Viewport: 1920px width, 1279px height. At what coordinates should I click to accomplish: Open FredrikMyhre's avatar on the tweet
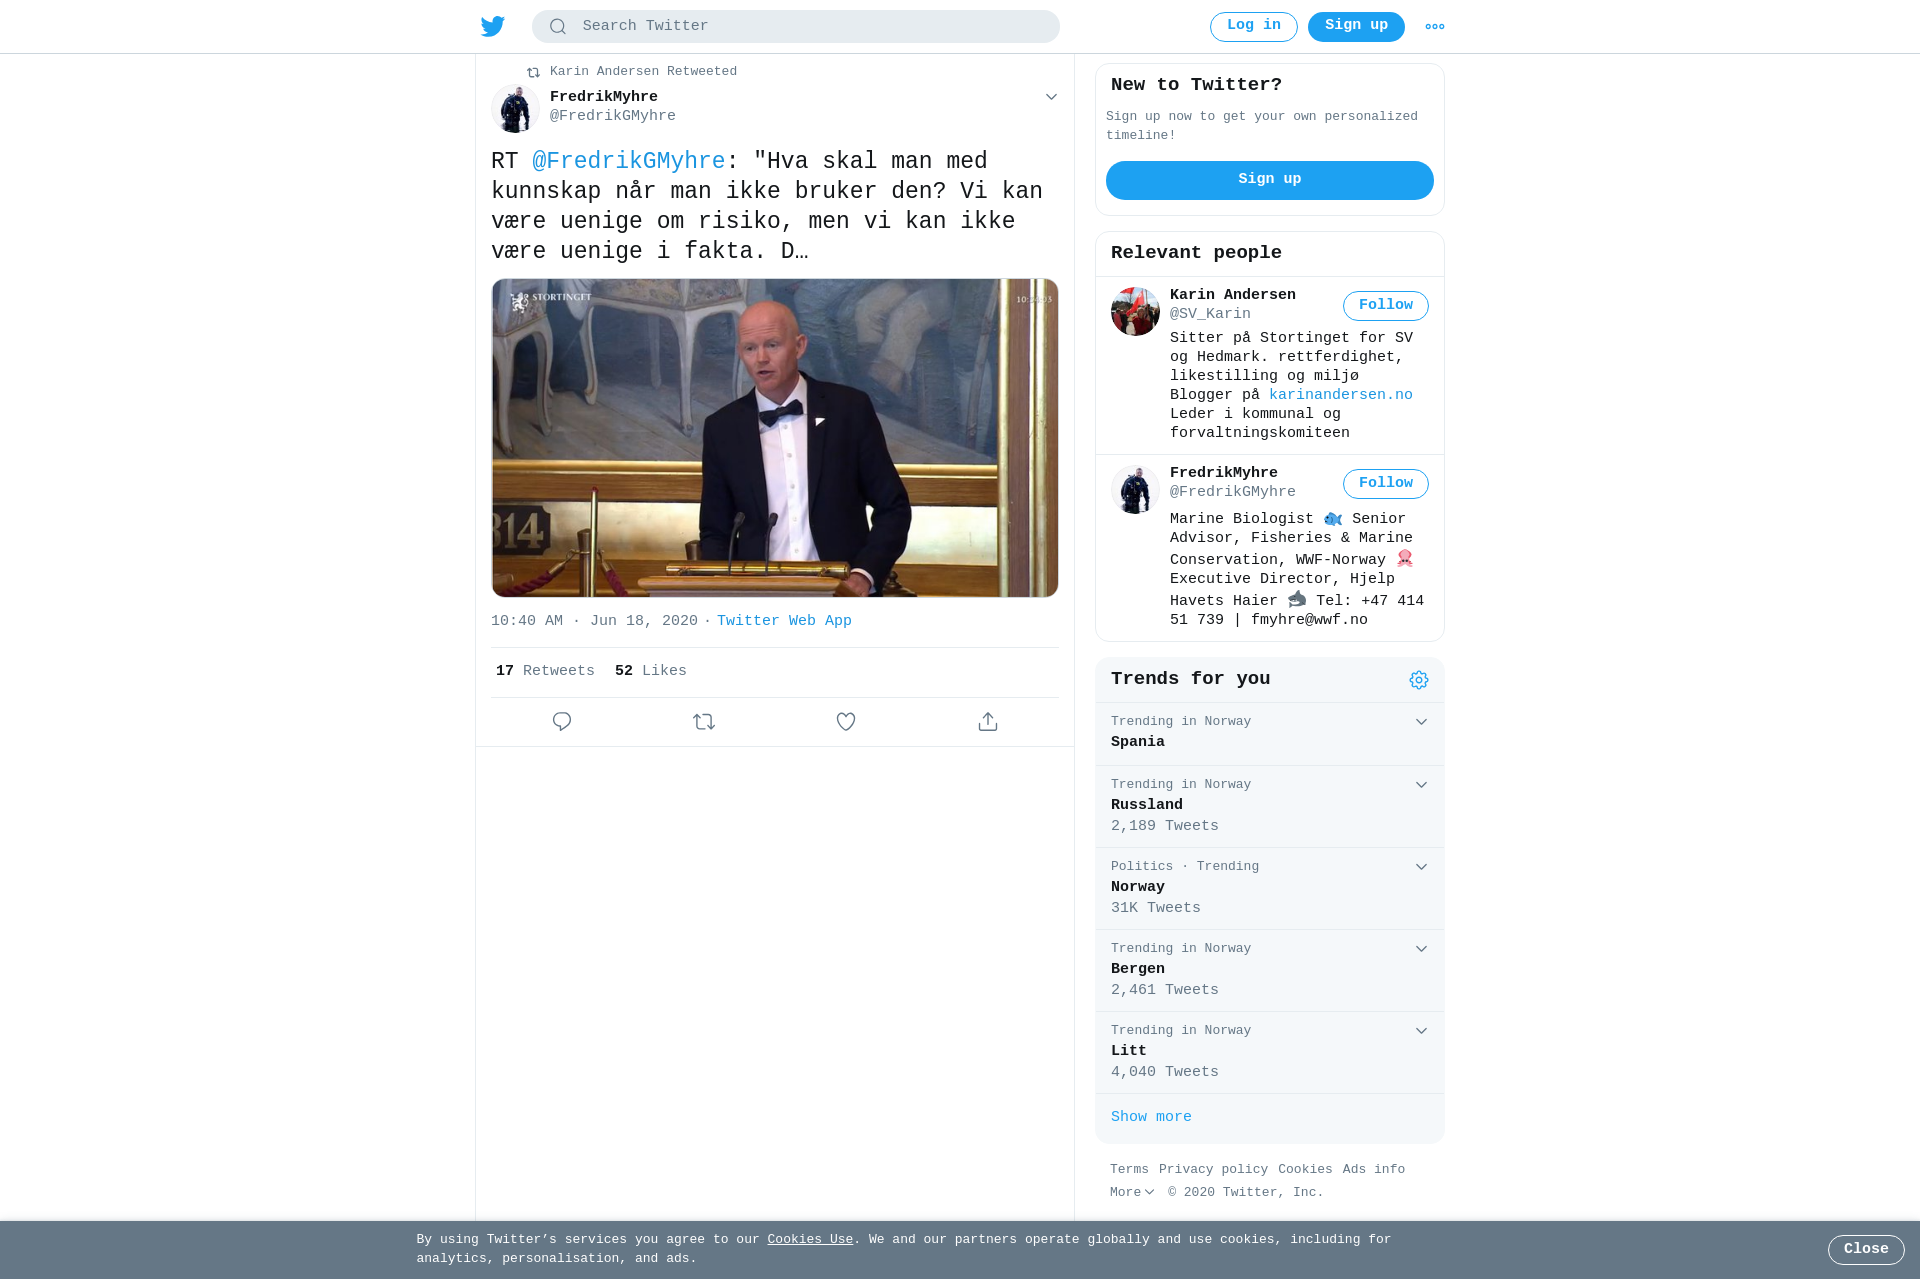[515, 108]
